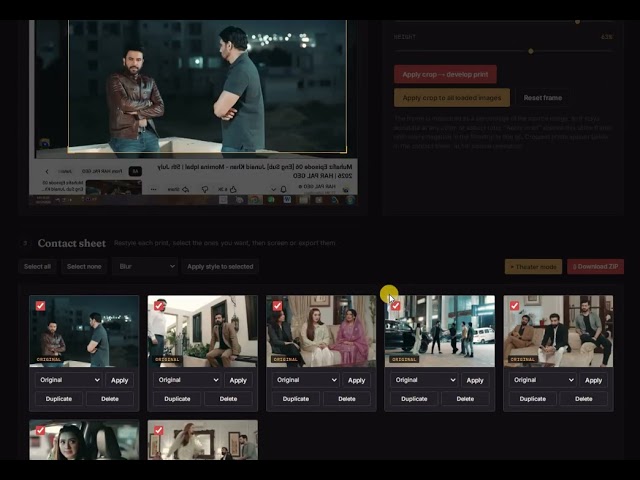
Task: Duplicate the night rooftop print
Action: (x=59, y=399)
